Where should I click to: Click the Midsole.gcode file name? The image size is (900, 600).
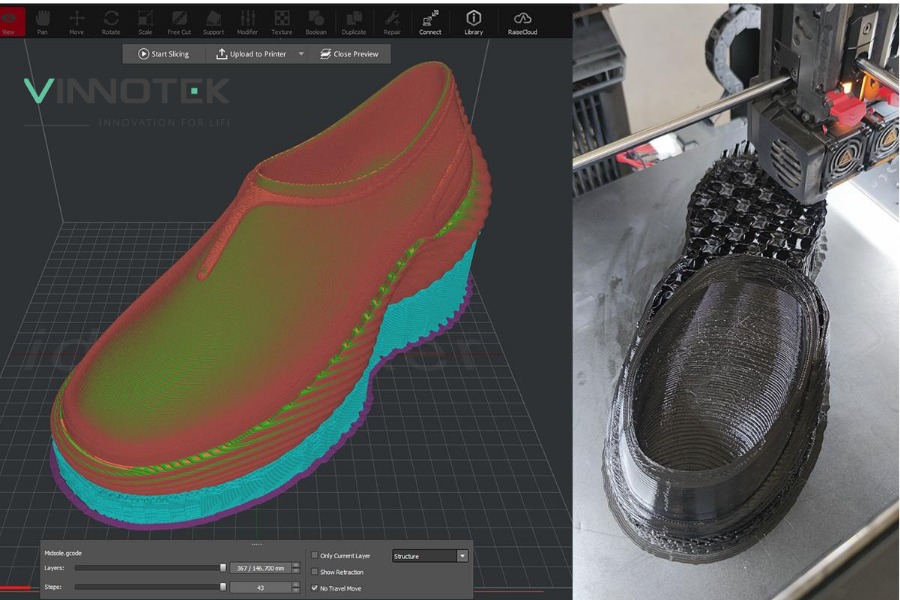pos(63,553)
